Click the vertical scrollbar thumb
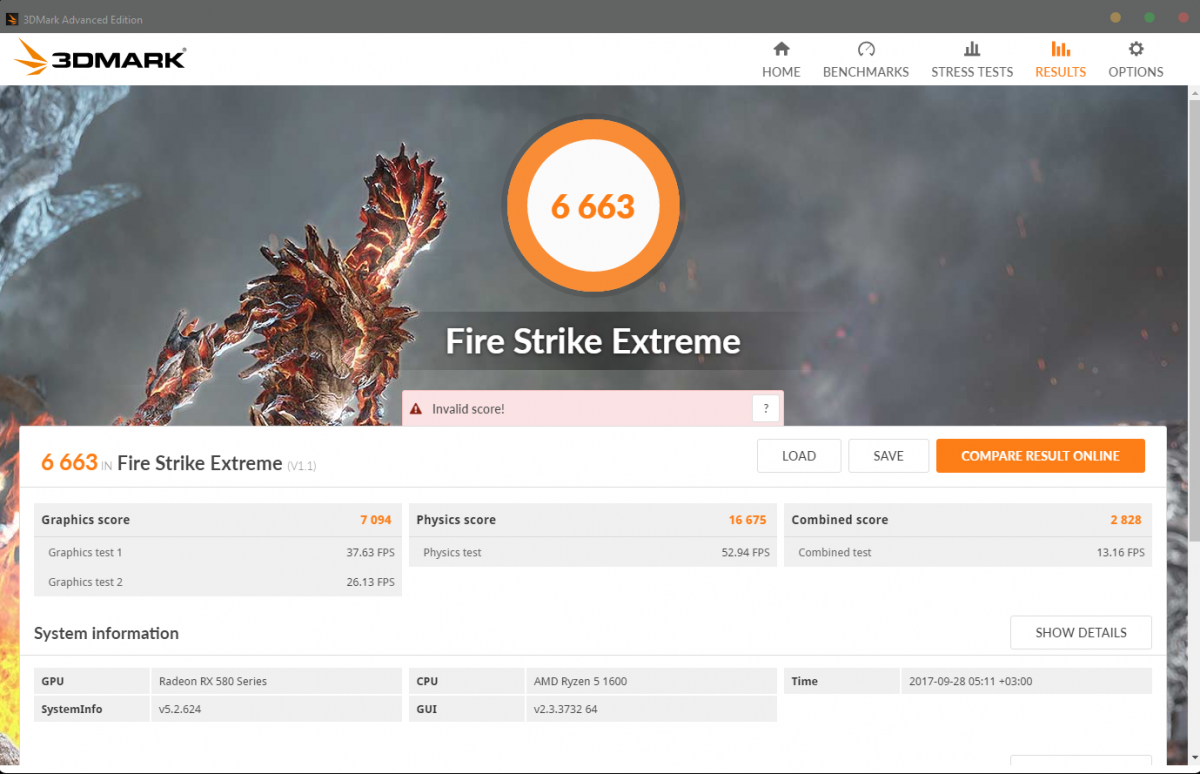1200x774 pixels. pos(1193,322)
